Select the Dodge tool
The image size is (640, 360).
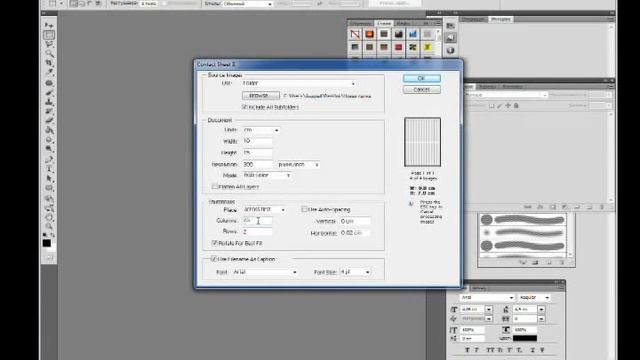(x=49, y=149)
